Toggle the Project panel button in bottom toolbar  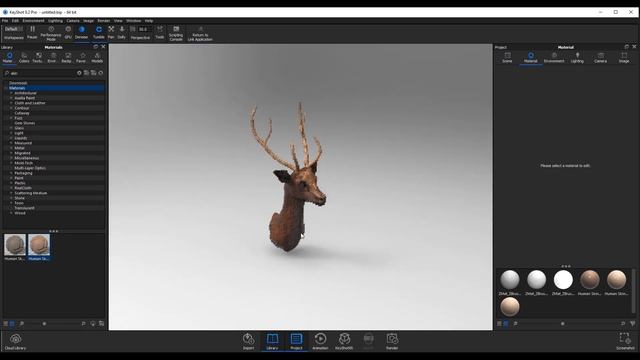tap(296, 341)
